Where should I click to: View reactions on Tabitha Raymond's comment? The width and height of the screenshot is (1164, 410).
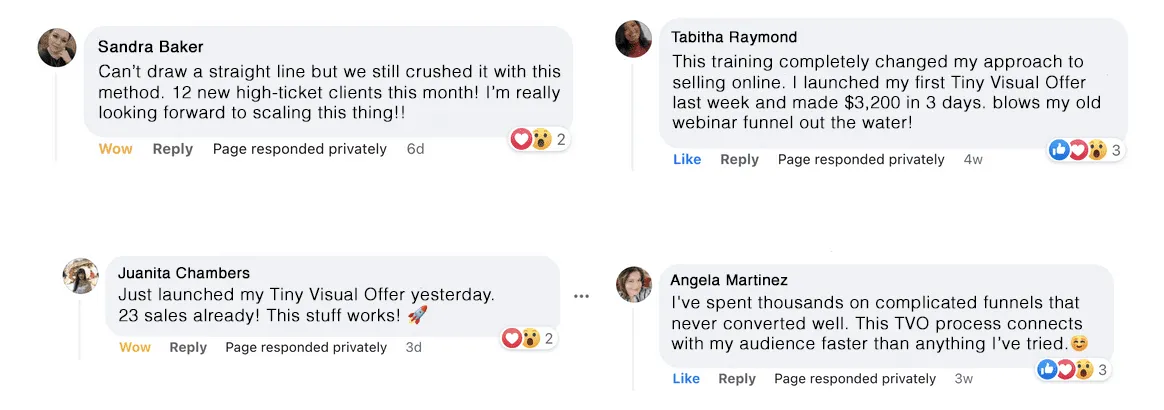click(1087, 150)
